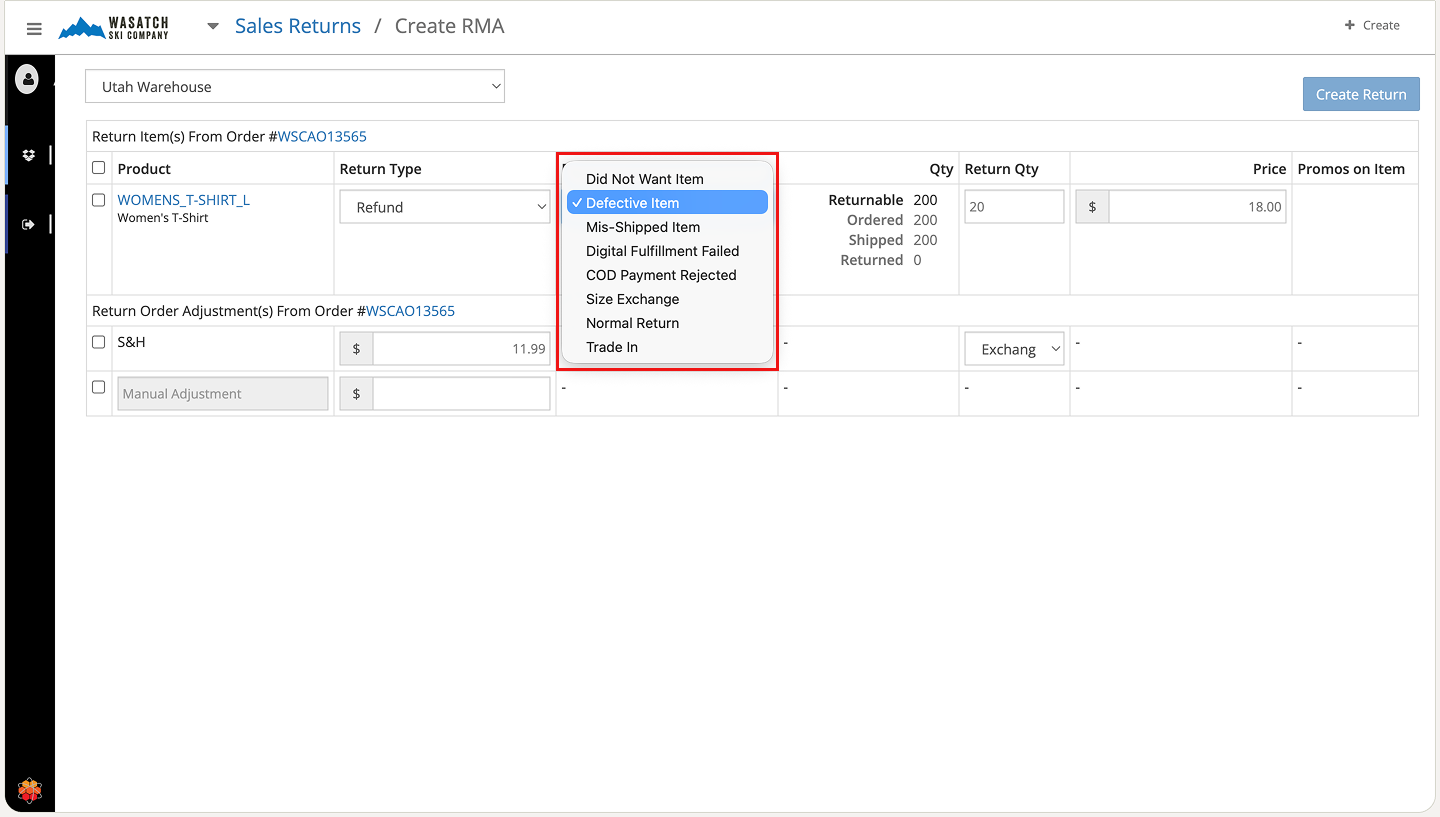The image size is (1440, 817).
Task: Click into the Return Qty field
Action: click(1014, 207)
